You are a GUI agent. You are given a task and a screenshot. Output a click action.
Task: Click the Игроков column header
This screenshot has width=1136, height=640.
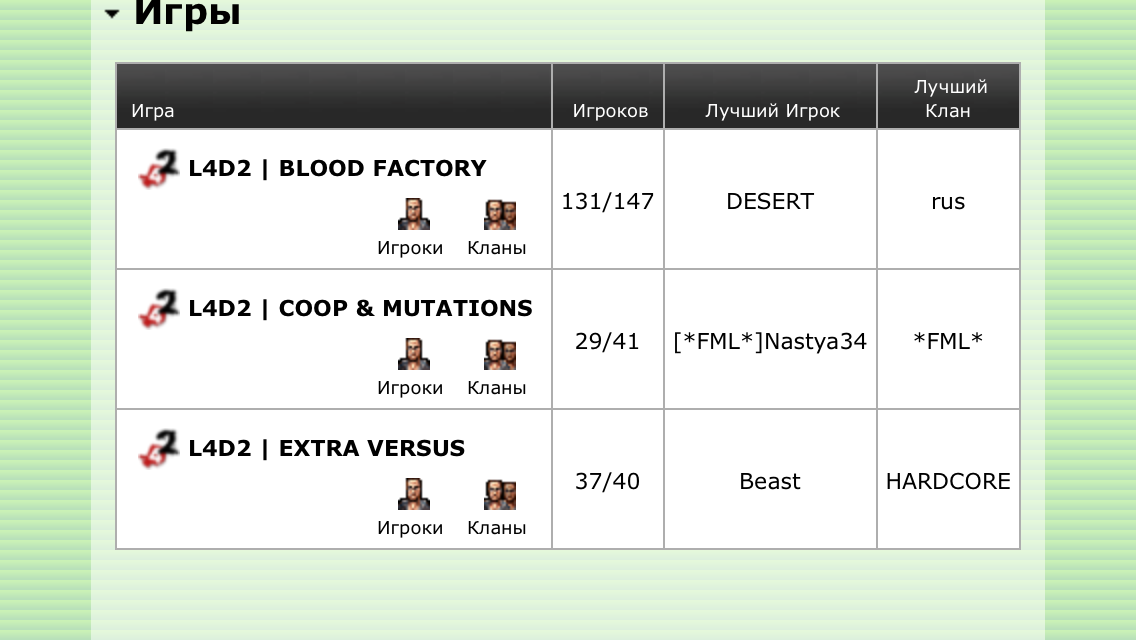tap(610, 110)
